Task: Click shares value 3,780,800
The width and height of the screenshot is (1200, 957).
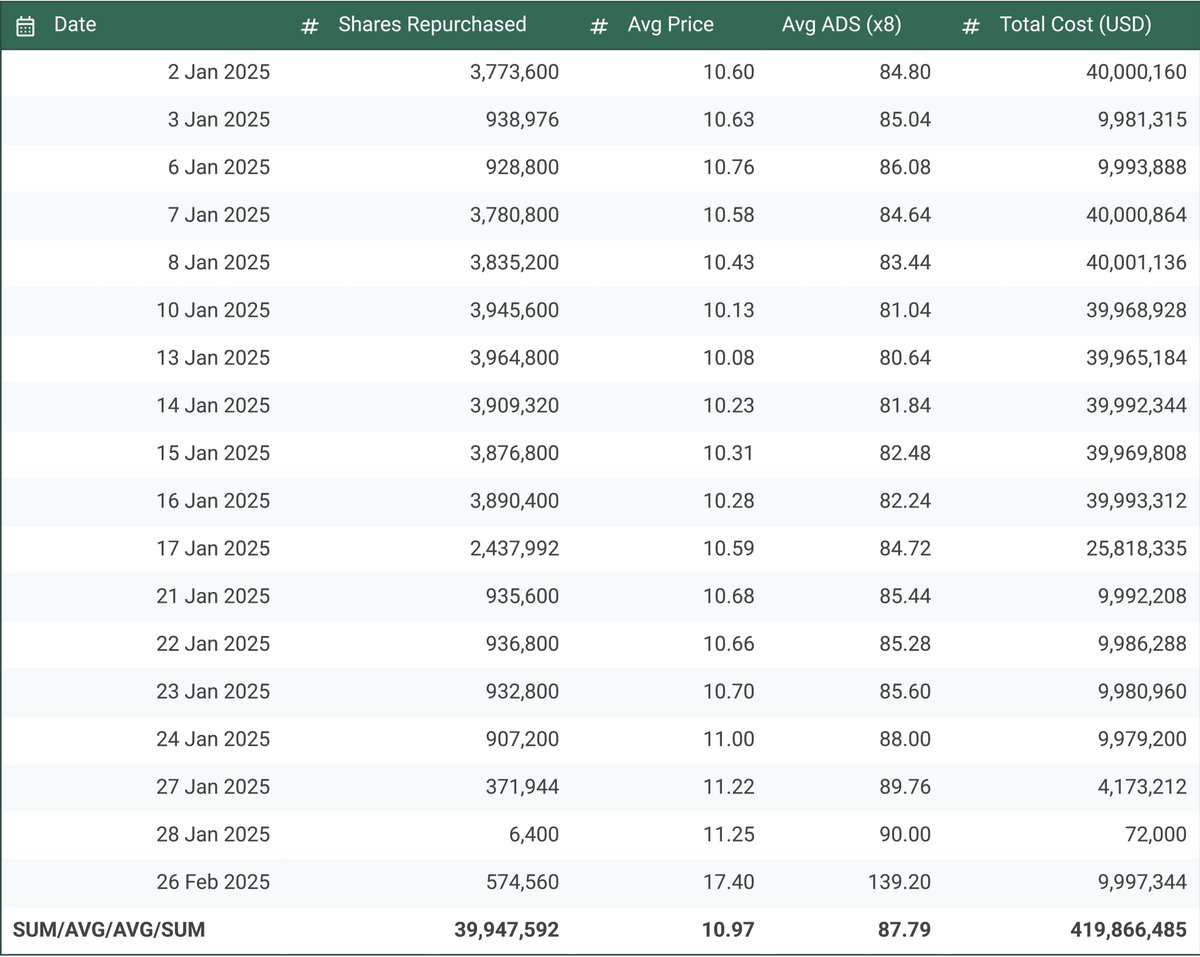Action: coord(515,215)
